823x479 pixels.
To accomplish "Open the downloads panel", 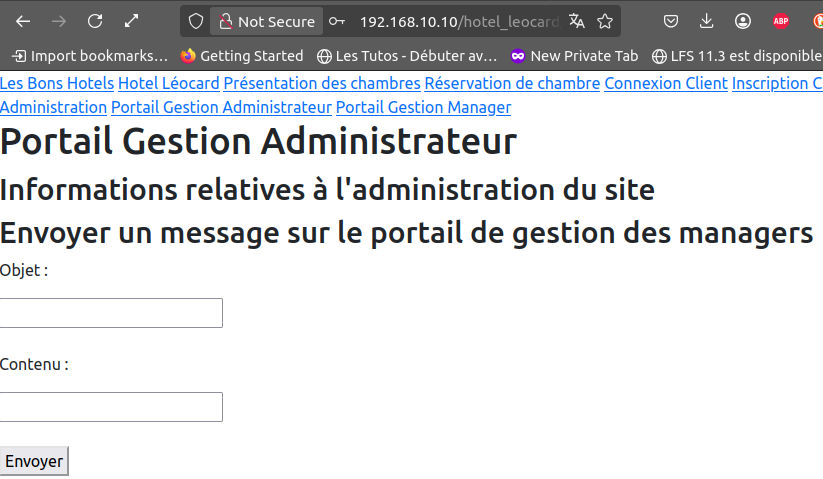I will [707, 21].
